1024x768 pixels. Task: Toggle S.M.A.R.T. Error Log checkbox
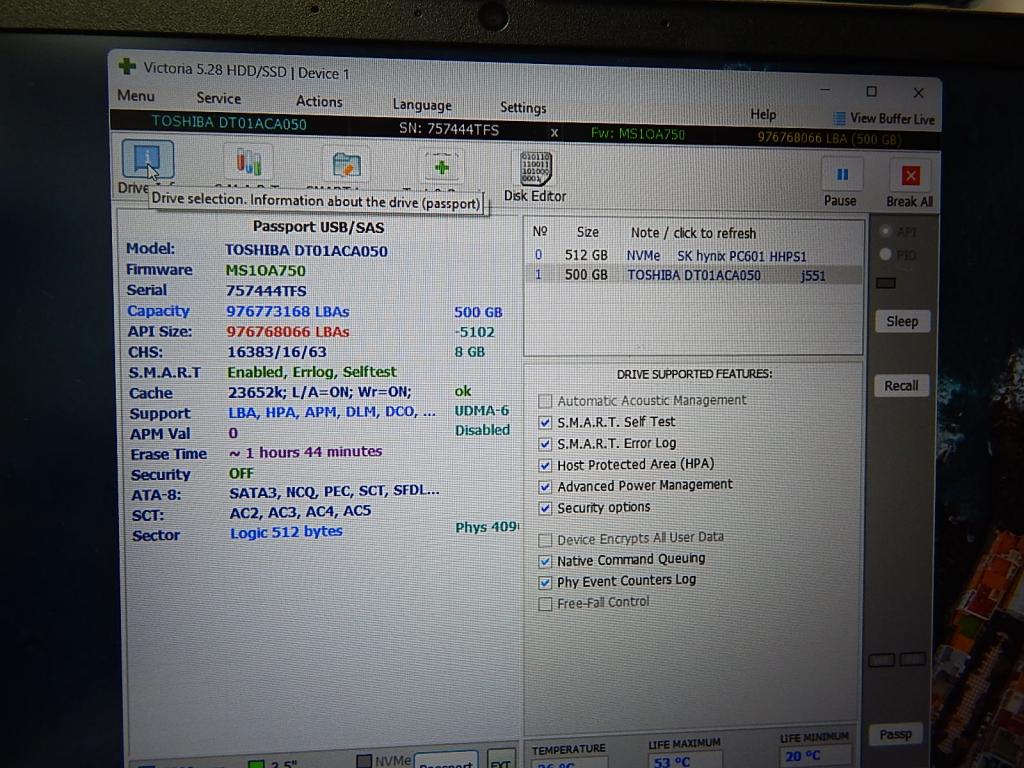[545, 444]
